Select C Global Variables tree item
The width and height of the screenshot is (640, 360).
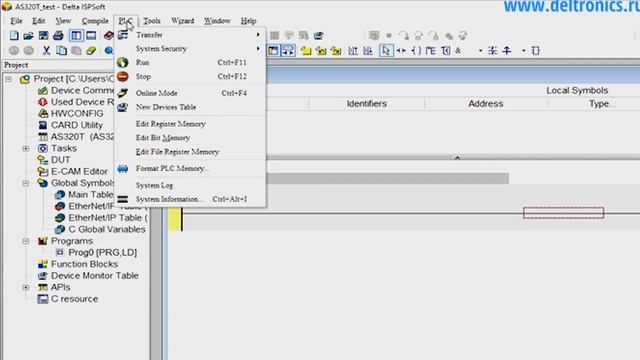click(107, 229)
